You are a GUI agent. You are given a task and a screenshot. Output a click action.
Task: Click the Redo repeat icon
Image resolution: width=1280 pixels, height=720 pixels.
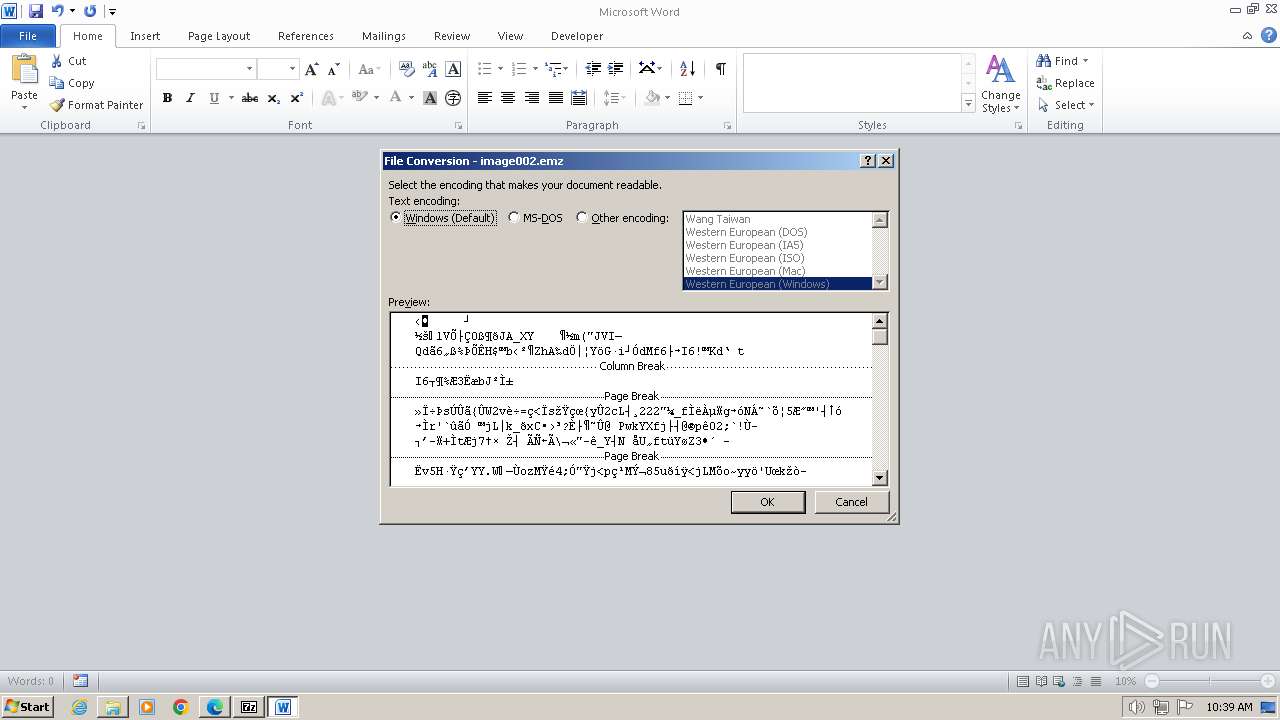point(90,11)
